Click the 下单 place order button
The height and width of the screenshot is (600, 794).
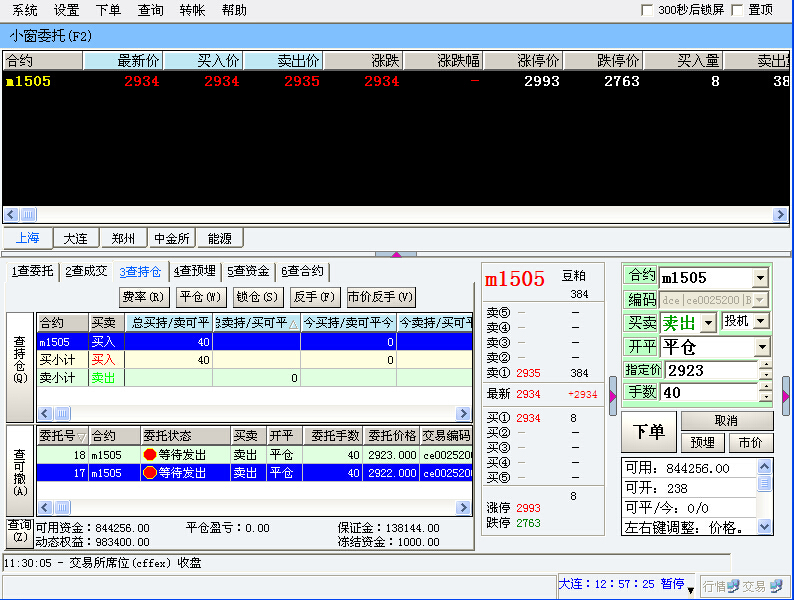(x=649, y=431)
